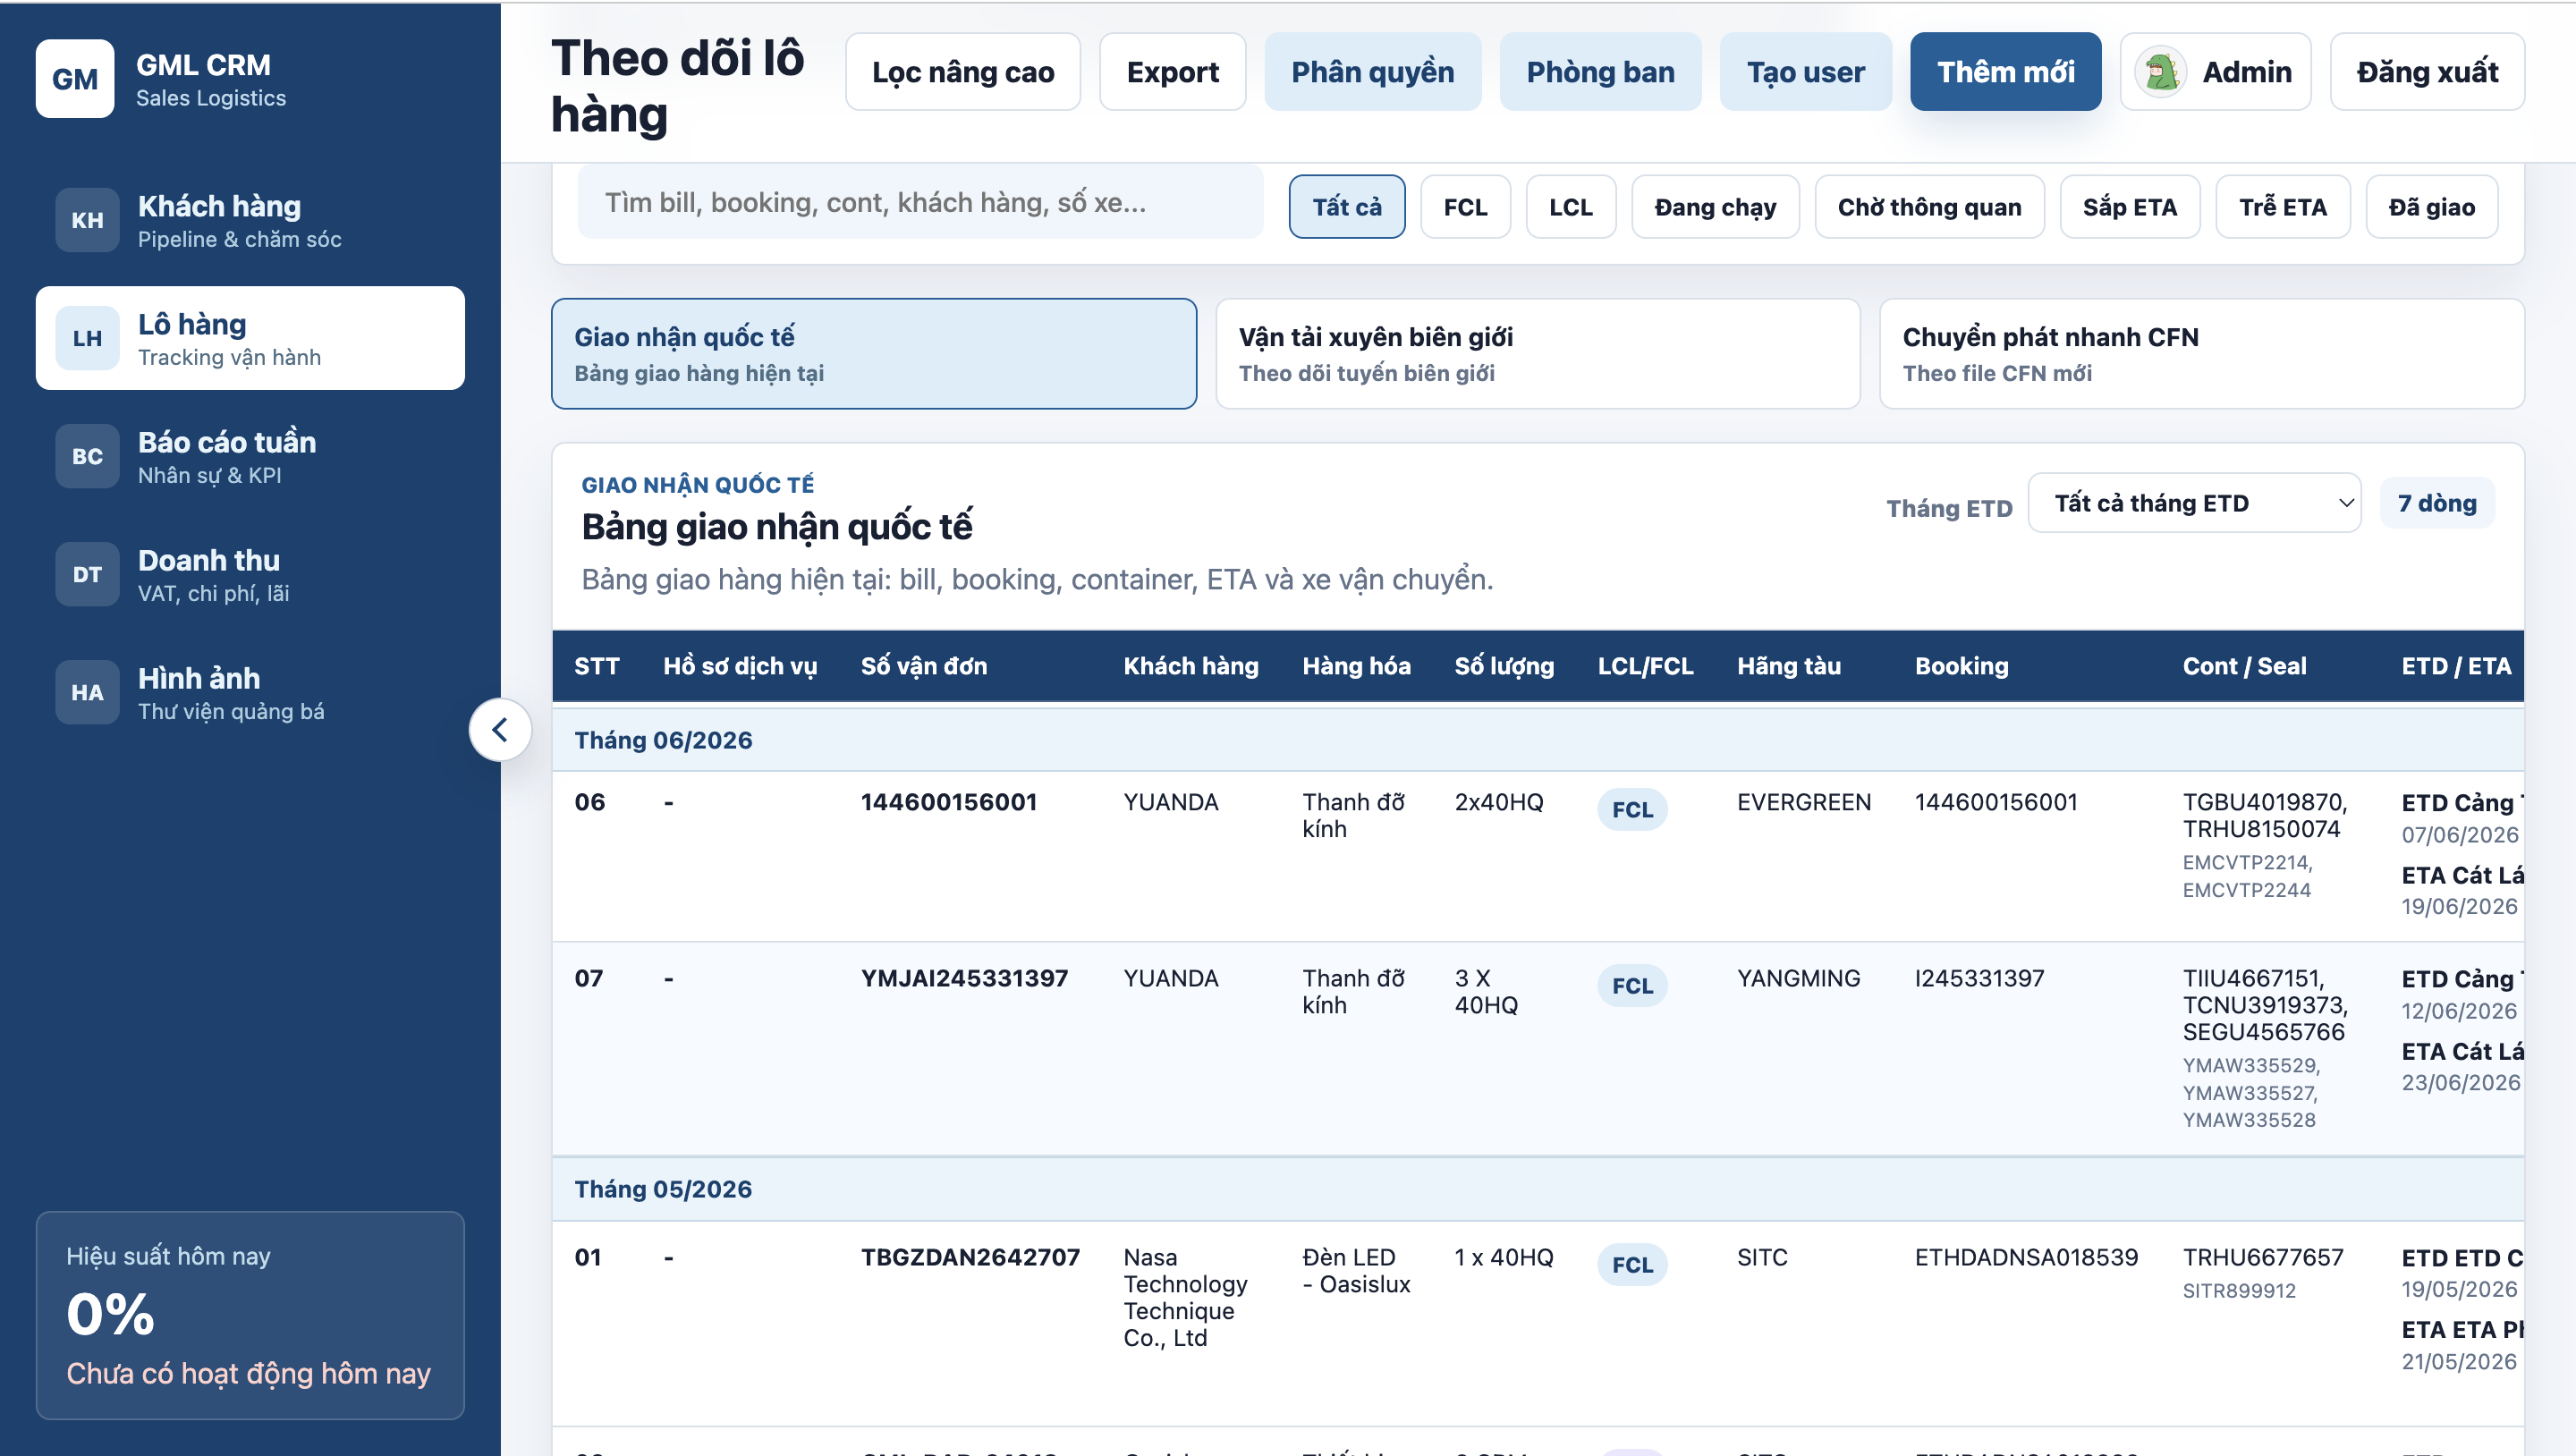This screenshot has width=2576, height=1456.
Task: Go to Báo cáo tuần section
Action: [x=250, y=456]
